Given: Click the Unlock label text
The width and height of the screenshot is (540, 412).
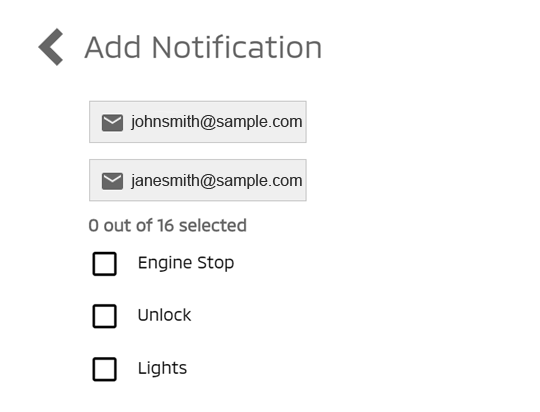Looking at the screenshot, I should tap(164, 315).
